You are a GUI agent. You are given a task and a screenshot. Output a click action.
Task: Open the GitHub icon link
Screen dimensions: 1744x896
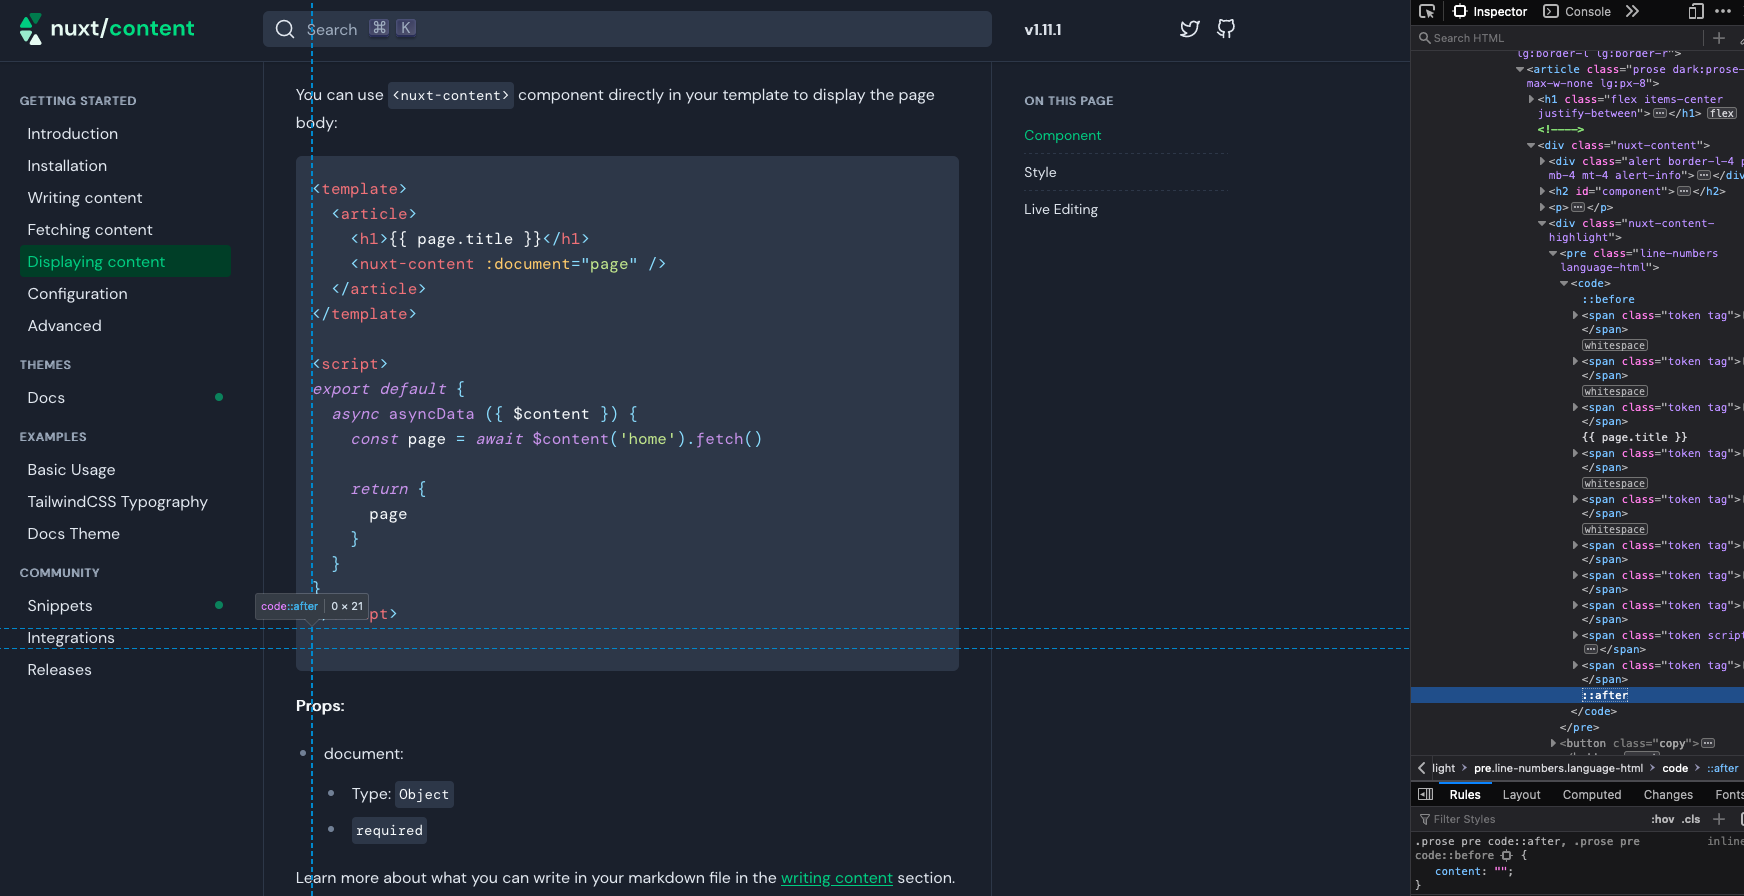click(1226, 29)
